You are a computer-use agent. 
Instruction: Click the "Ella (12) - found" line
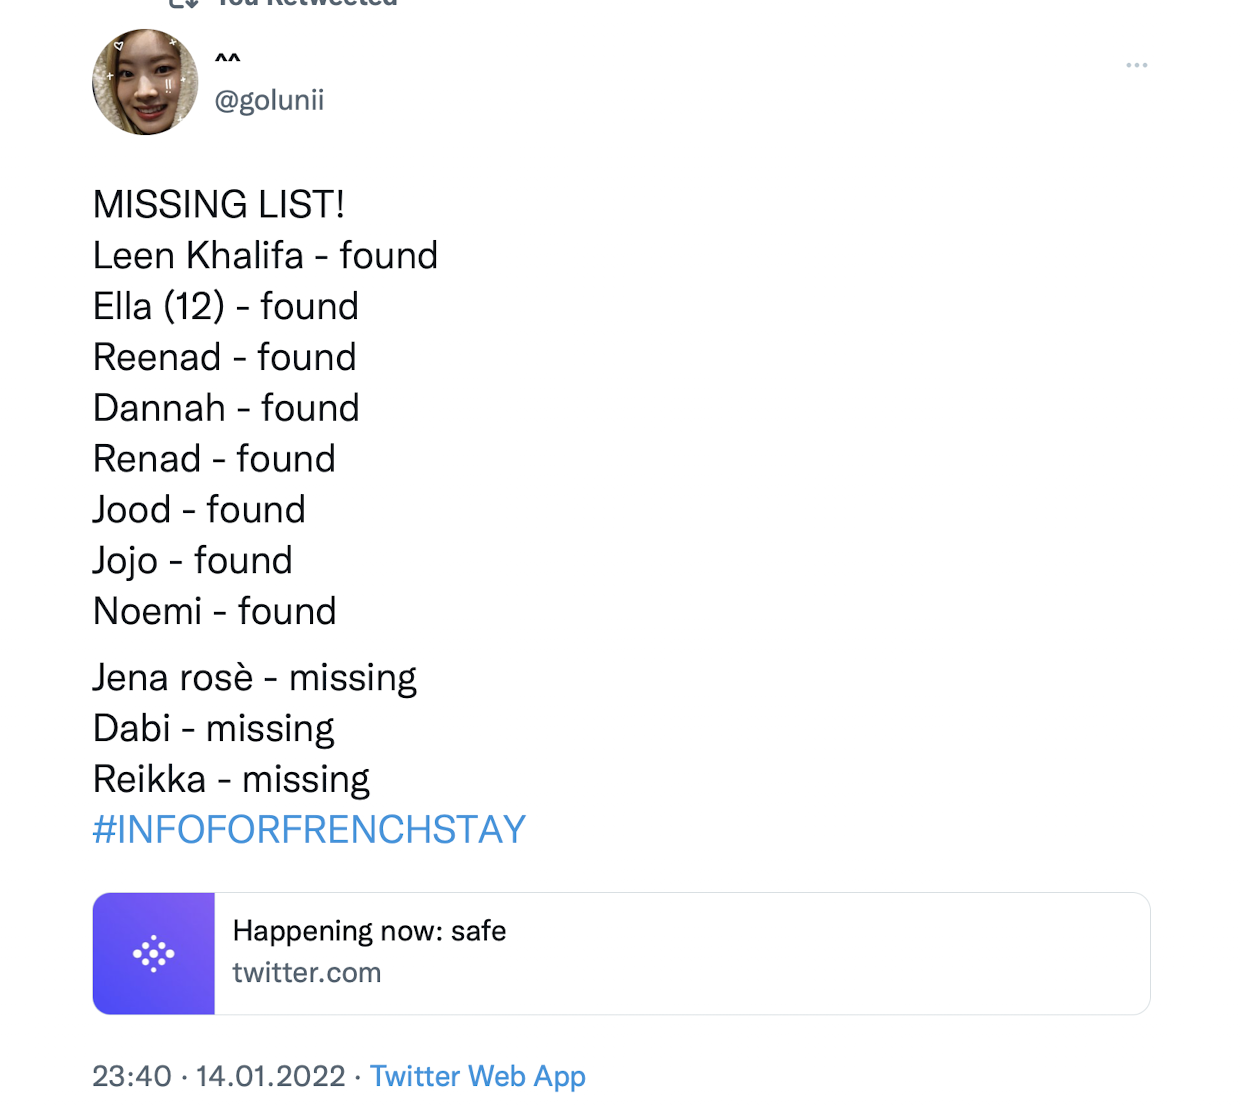coord(225,307)
